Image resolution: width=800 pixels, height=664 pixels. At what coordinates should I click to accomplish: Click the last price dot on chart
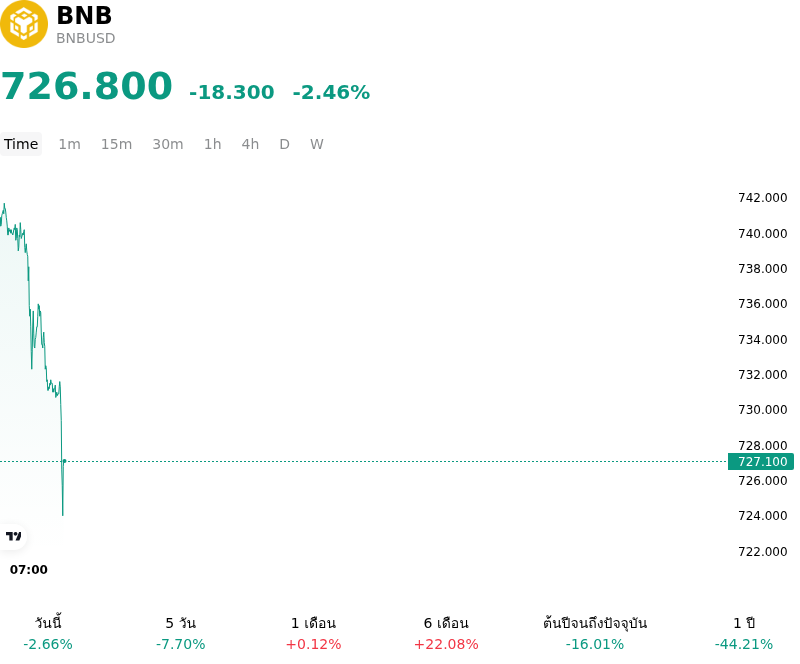(64, 461)
